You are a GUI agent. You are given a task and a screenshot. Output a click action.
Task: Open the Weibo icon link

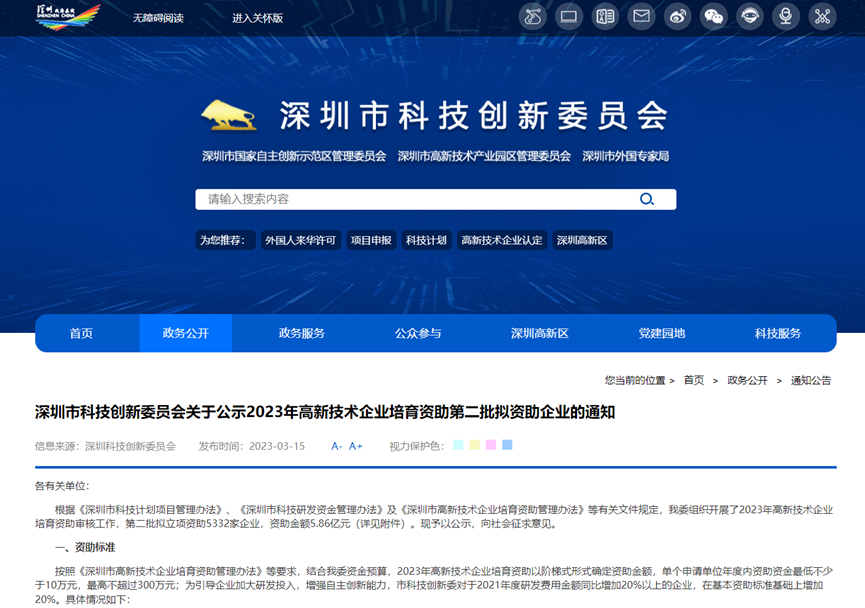[x=678, y=16]
